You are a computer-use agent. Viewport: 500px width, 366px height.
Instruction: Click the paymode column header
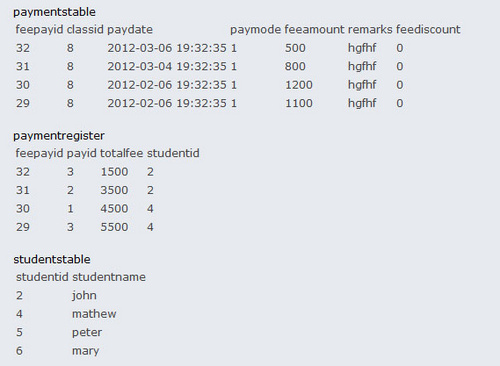[x=255, y=30]
